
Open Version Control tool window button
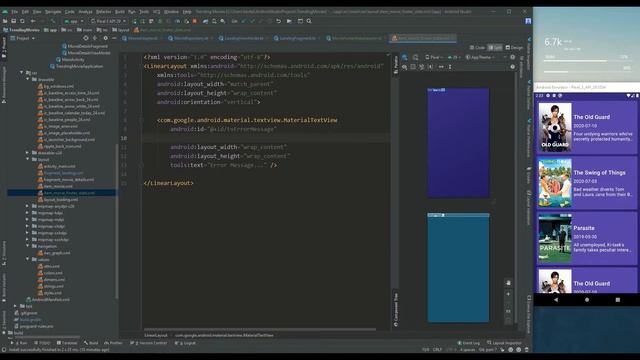pos(148,343)
